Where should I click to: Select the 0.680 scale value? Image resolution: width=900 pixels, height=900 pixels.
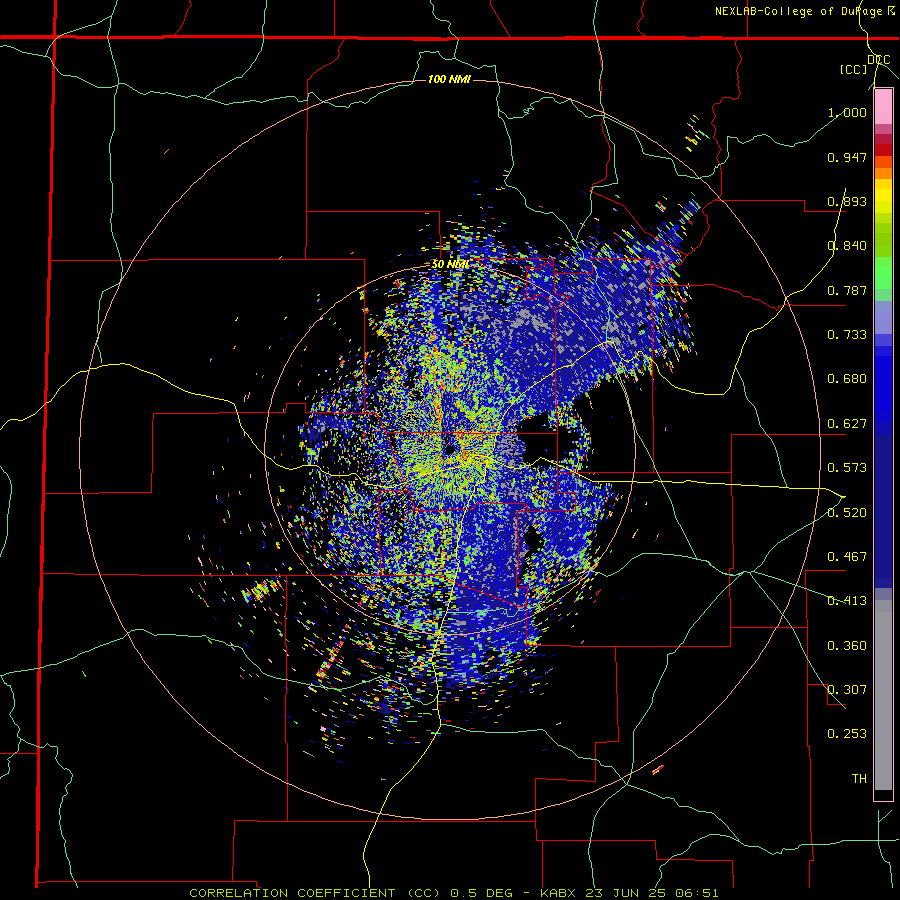pyautogui.click(x=847, y=379)
